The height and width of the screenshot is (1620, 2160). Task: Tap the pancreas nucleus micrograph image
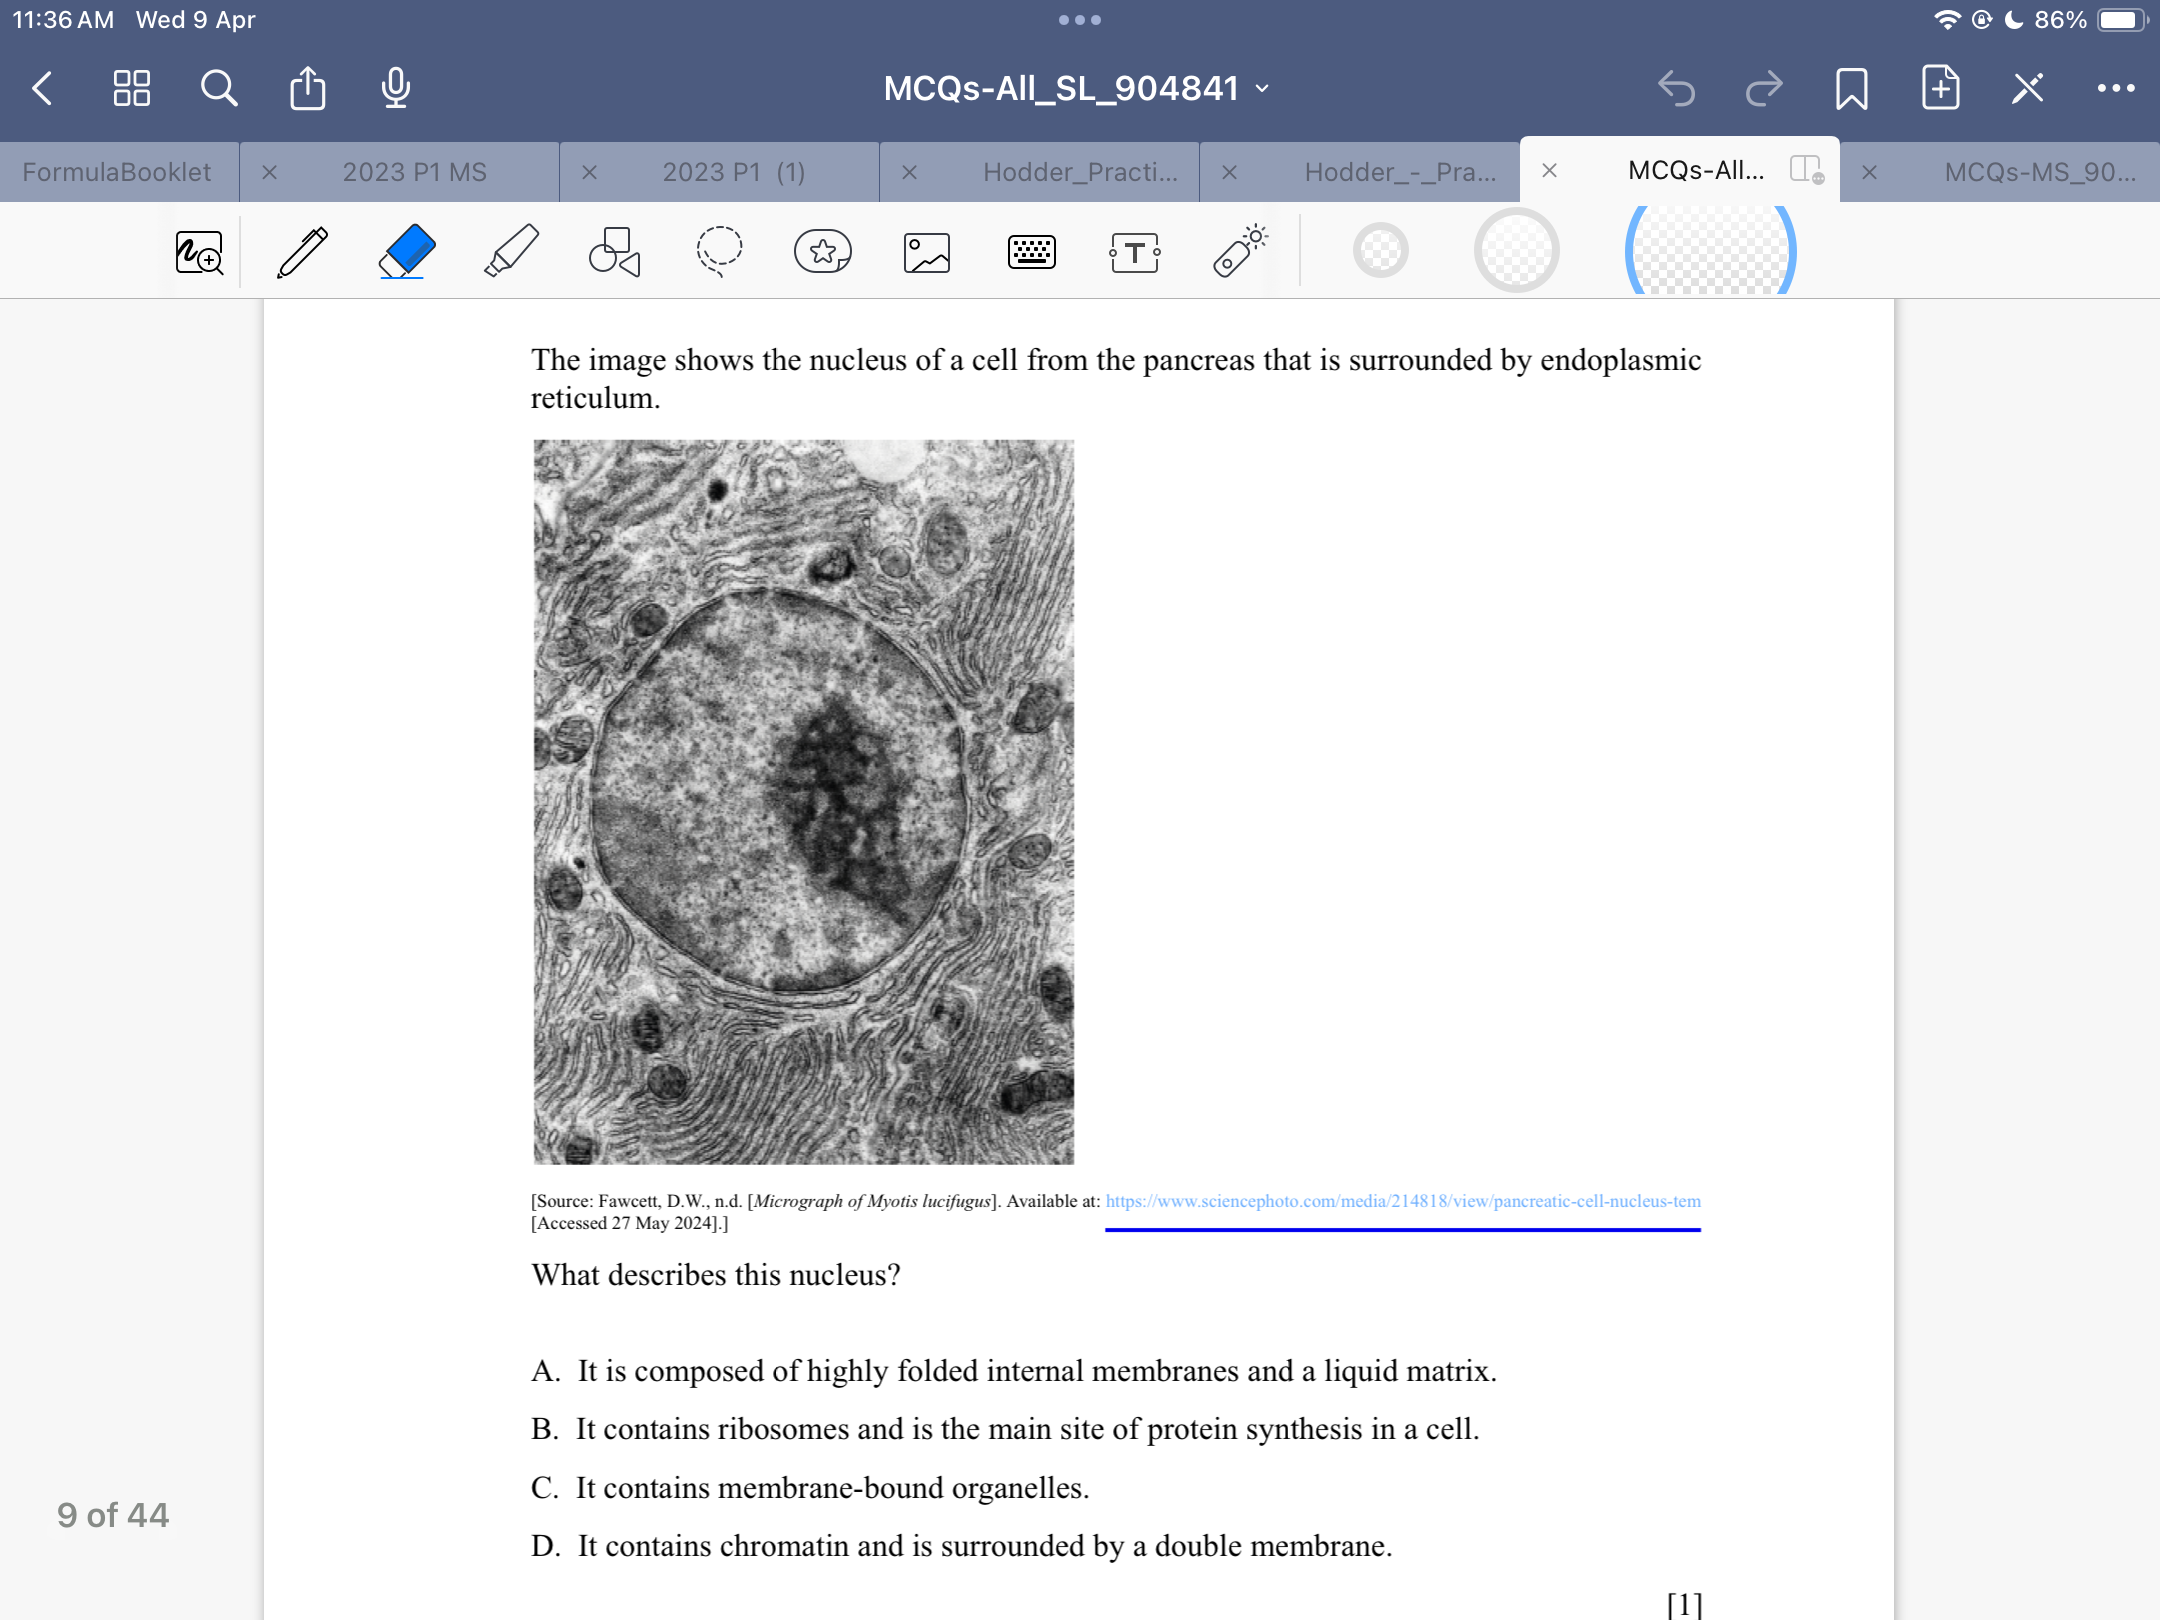point(804,802)
